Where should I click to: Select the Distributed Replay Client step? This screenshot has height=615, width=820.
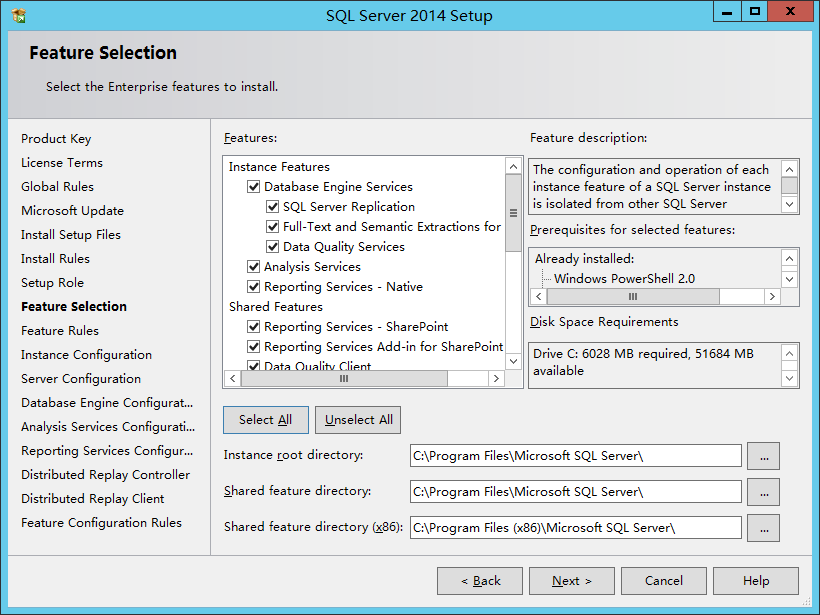93,499
